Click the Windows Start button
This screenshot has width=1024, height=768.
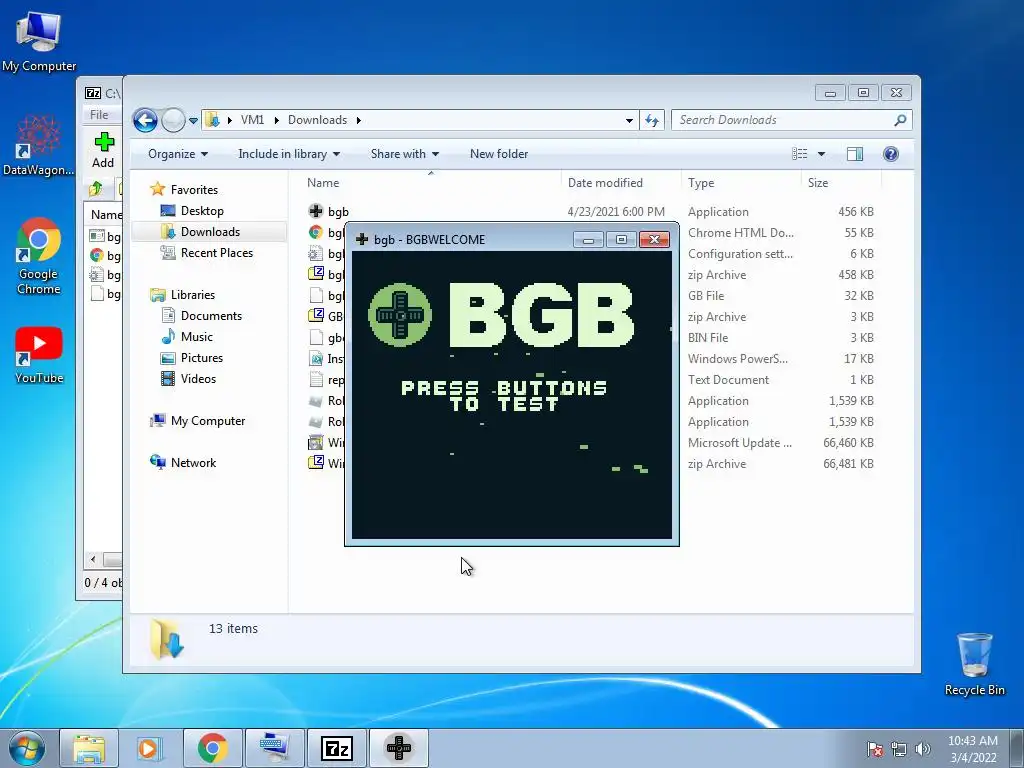27,748
